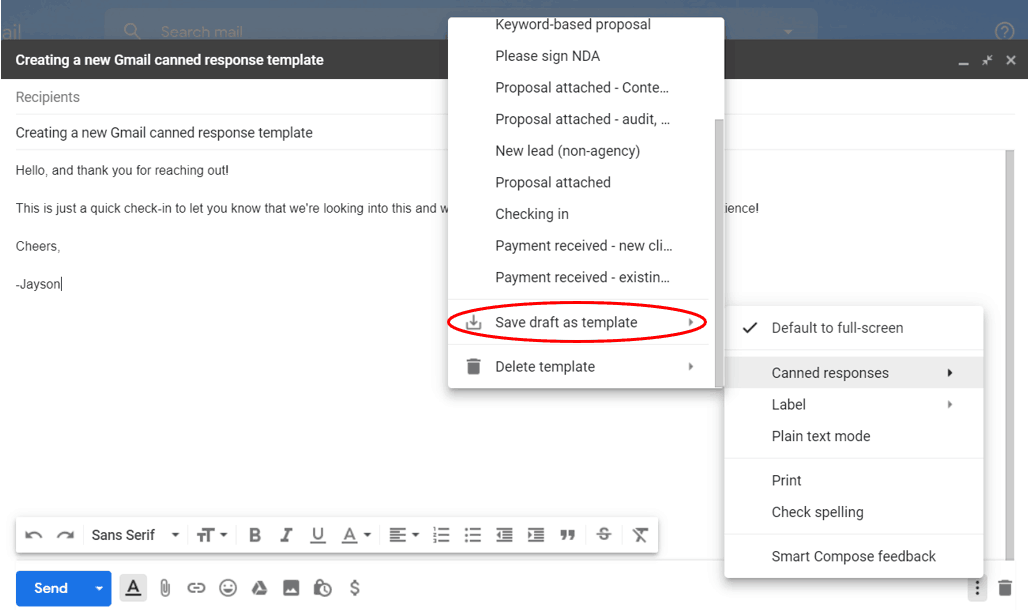
Task: Expand the Delete template submenu
Action: coord(543,366)
